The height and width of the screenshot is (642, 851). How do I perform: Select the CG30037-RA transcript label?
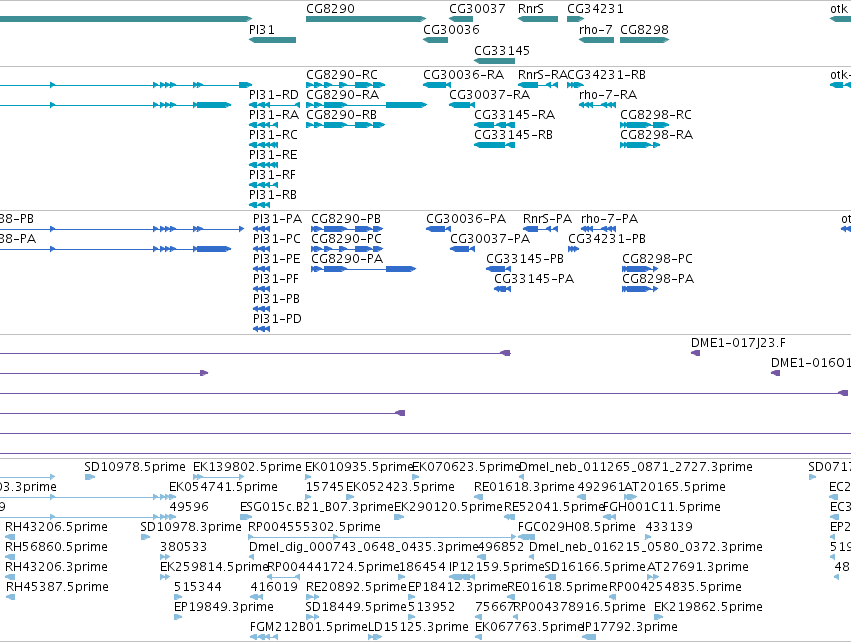[490, 94]
